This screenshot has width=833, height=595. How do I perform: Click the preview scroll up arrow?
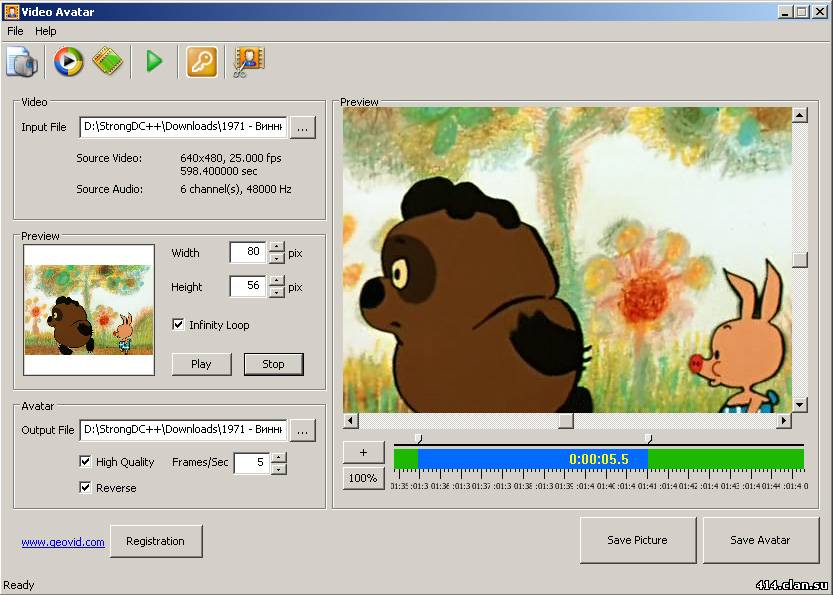click(800, 115)
